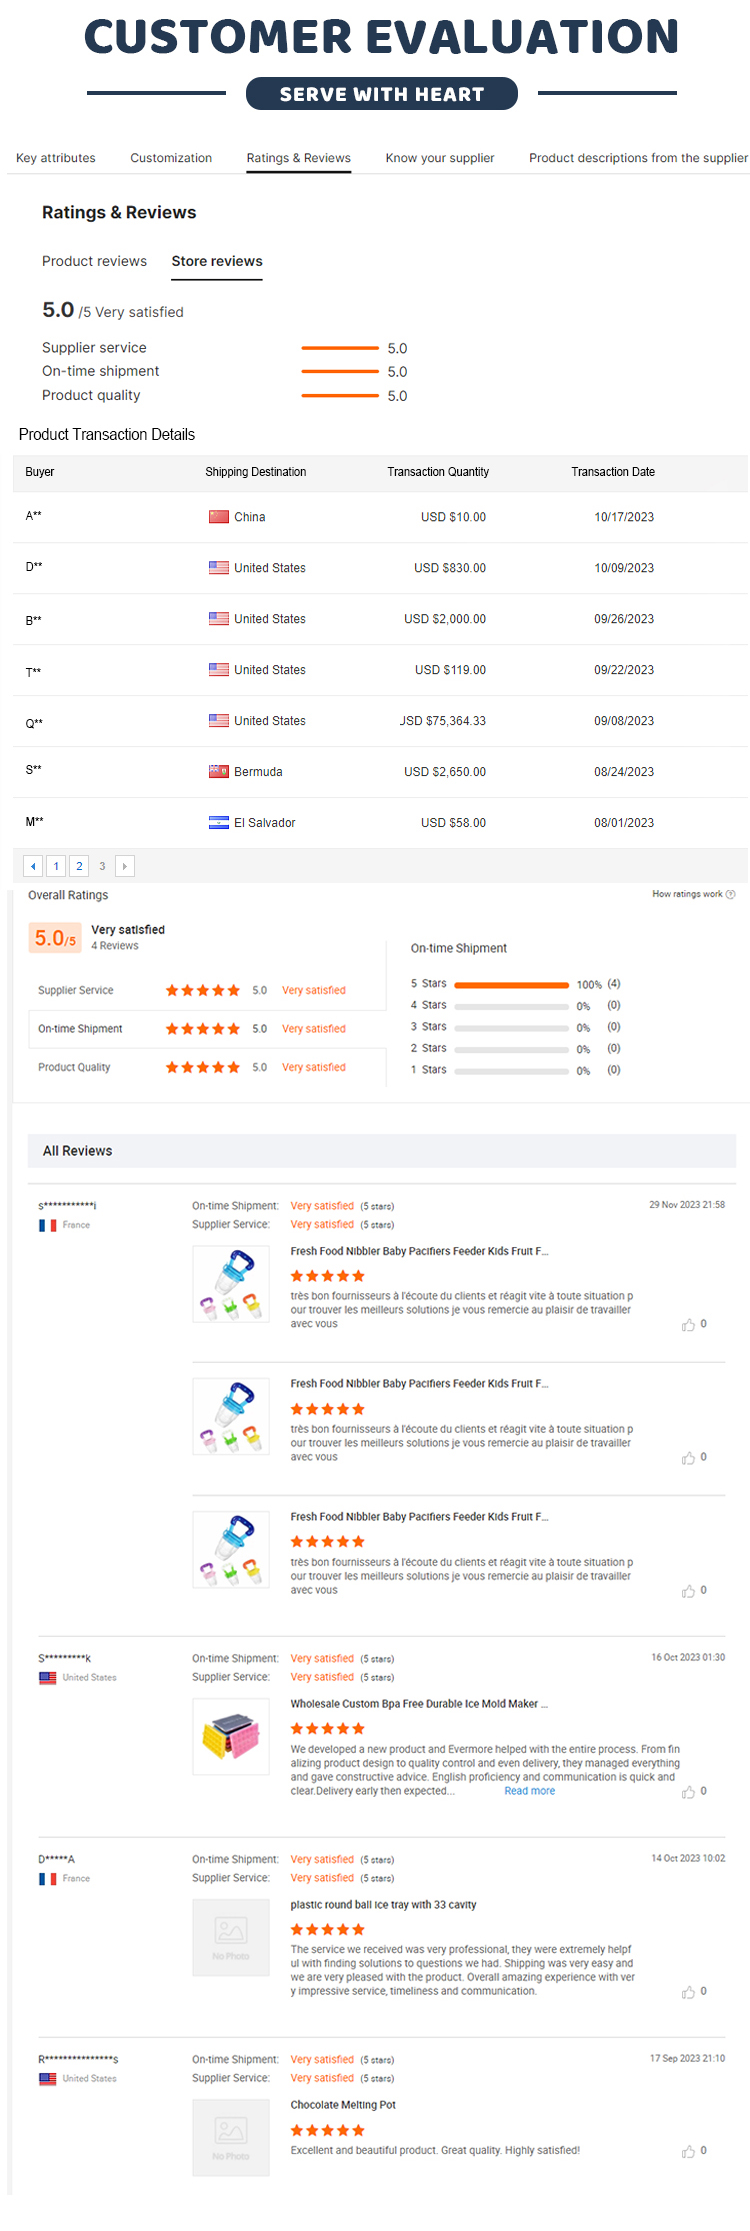
Task: Open How ratings work link
Action: [x=687, y=894]
